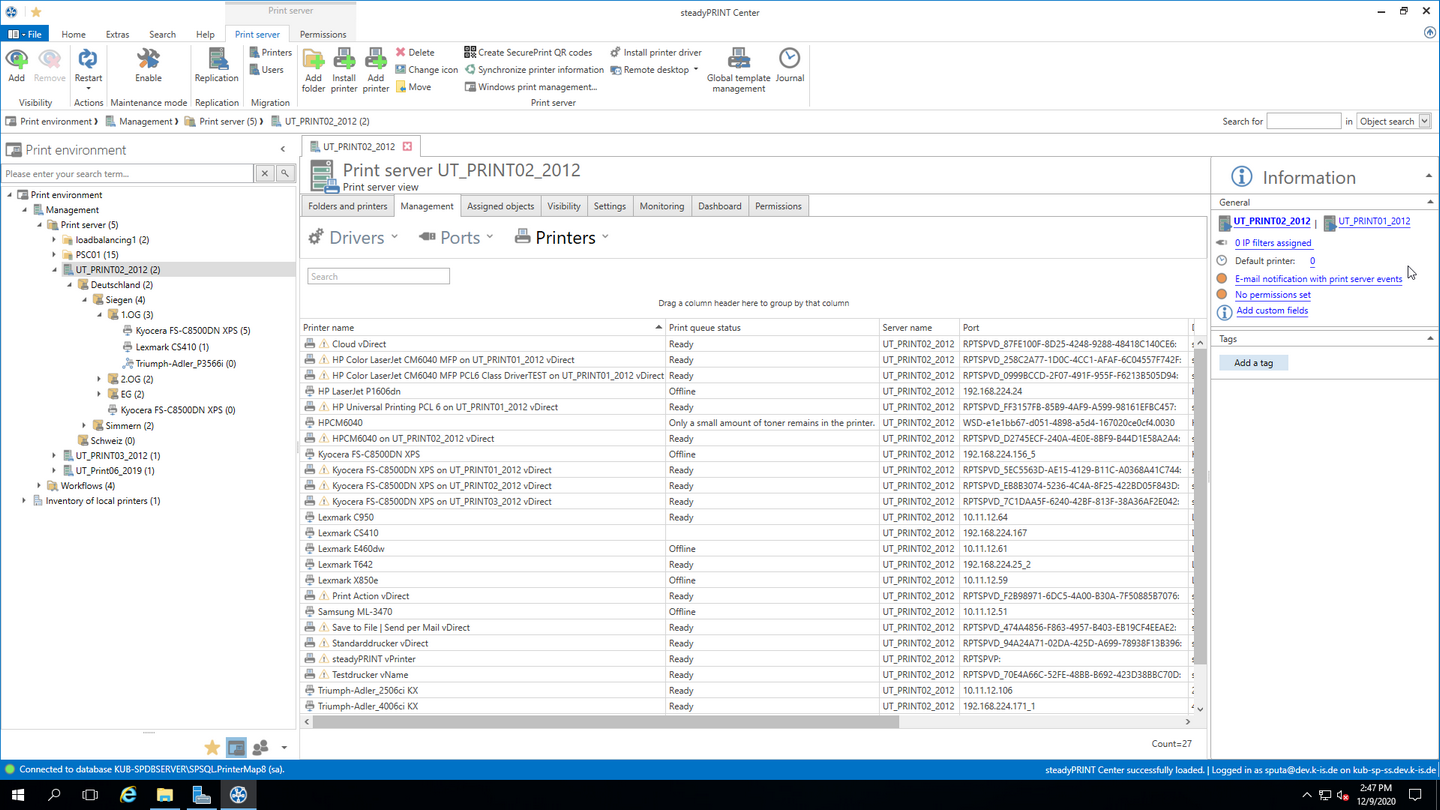Select Lexmark CS410 in tree

[172, 347]
